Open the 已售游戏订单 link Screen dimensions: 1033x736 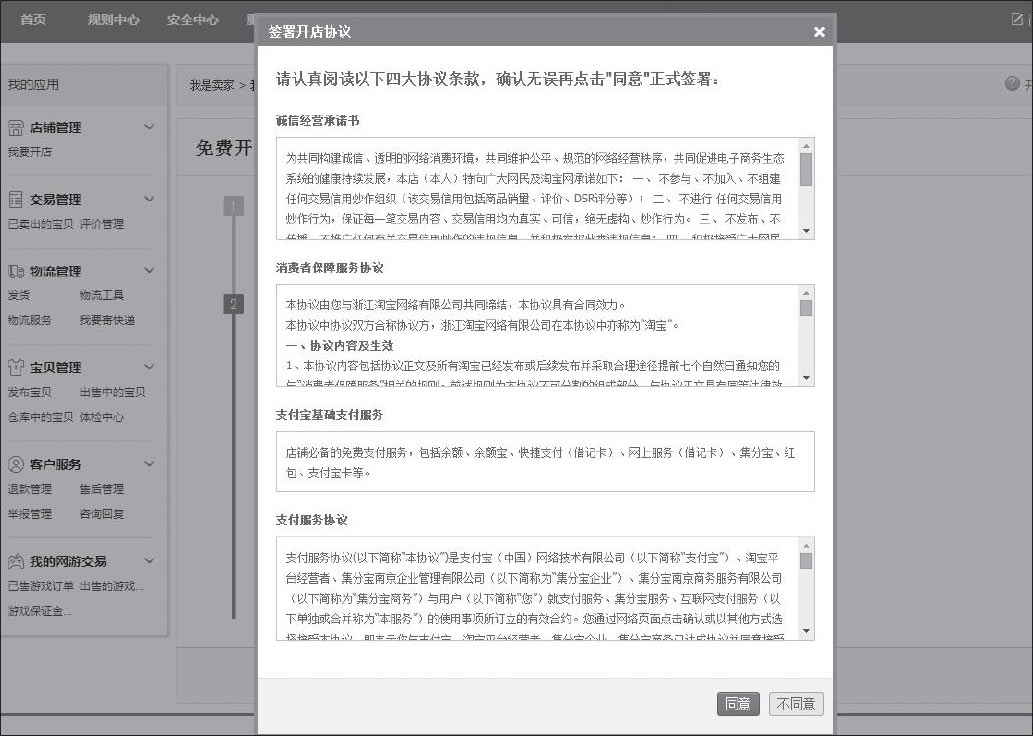40,586
